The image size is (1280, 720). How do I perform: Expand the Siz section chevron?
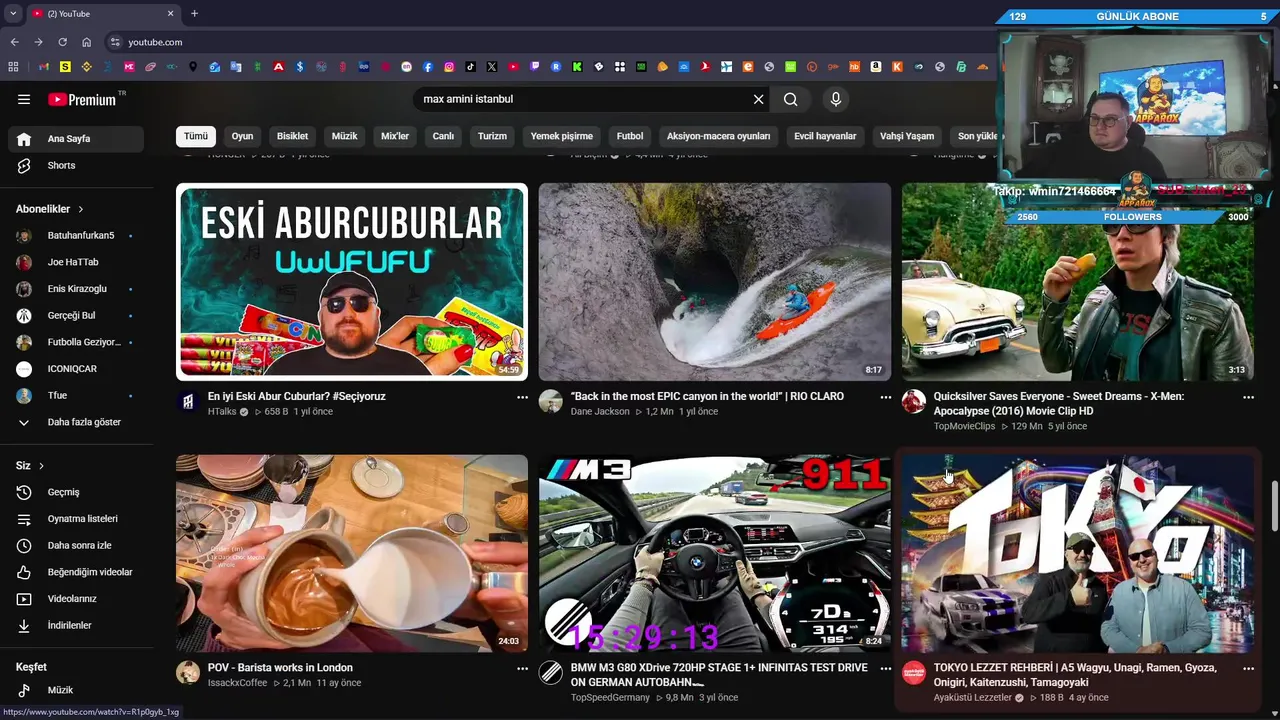[41, 466]
